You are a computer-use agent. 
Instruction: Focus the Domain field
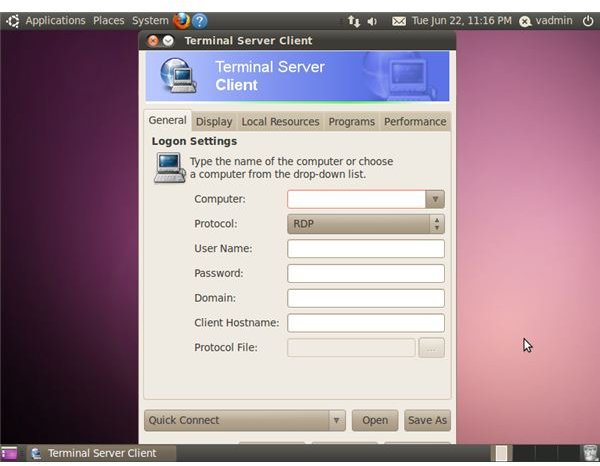[366, 298]
